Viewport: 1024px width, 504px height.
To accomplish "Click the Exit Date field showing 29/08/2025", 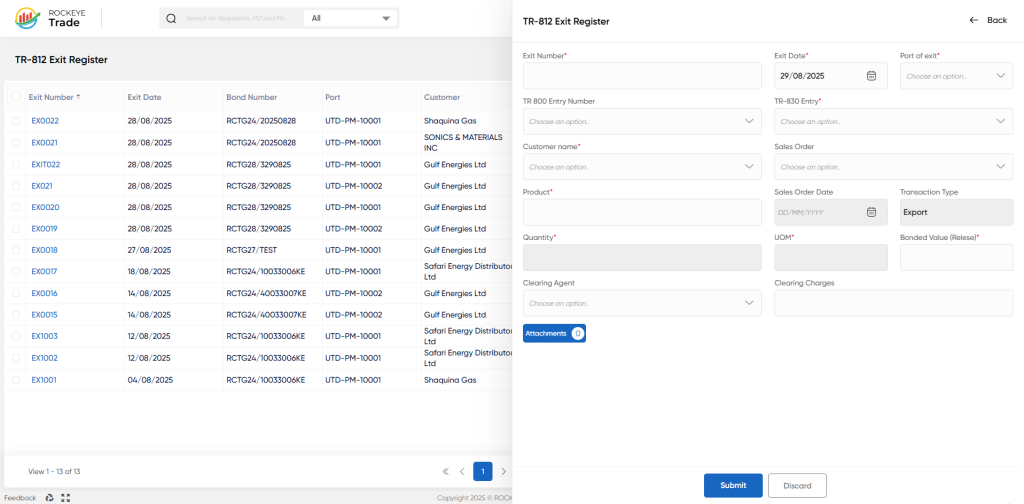I will click(831, 76).
